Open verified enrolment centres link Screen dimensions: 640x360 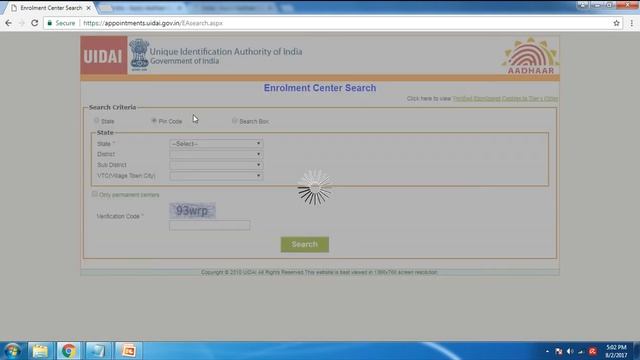tap(505, 98)
